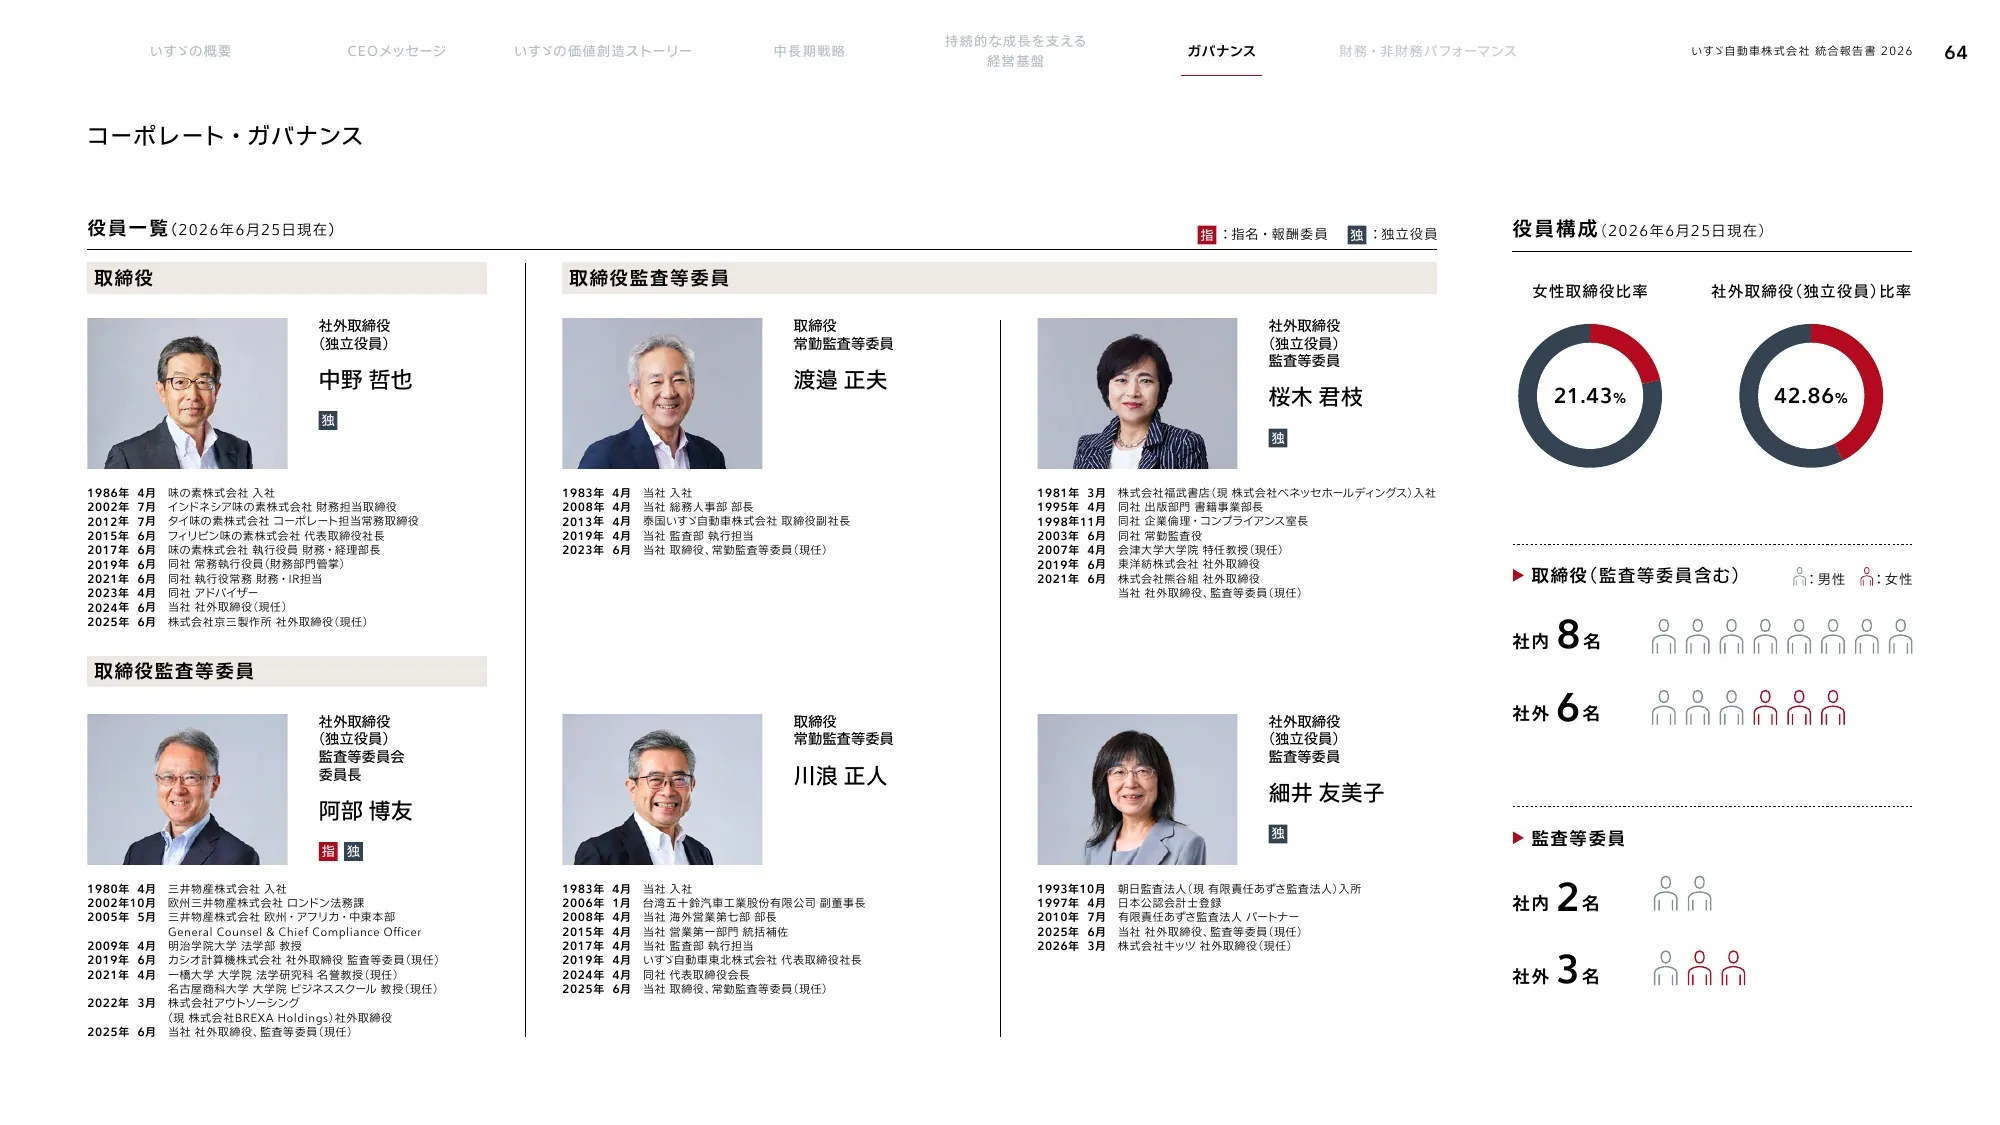Click page number 64

(1956, 53)
